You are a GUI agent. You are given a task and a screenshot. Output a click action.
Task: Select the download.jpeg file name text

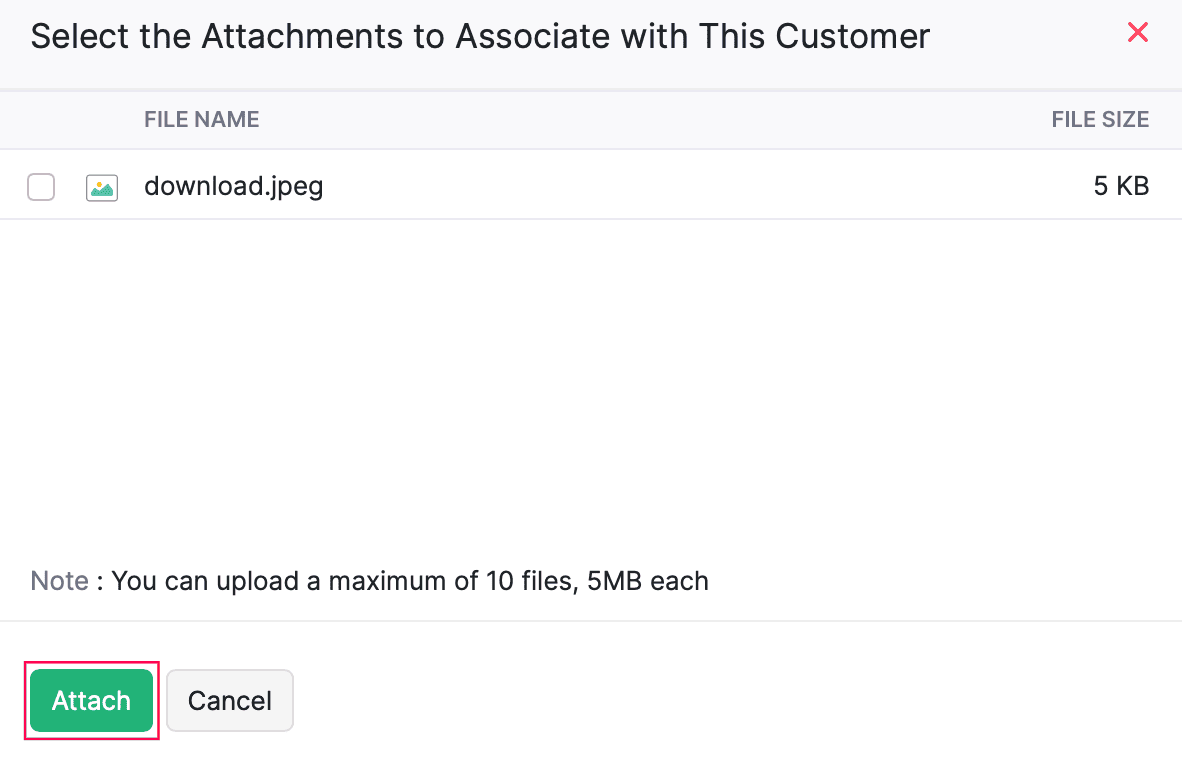click(x=233, y=186)
